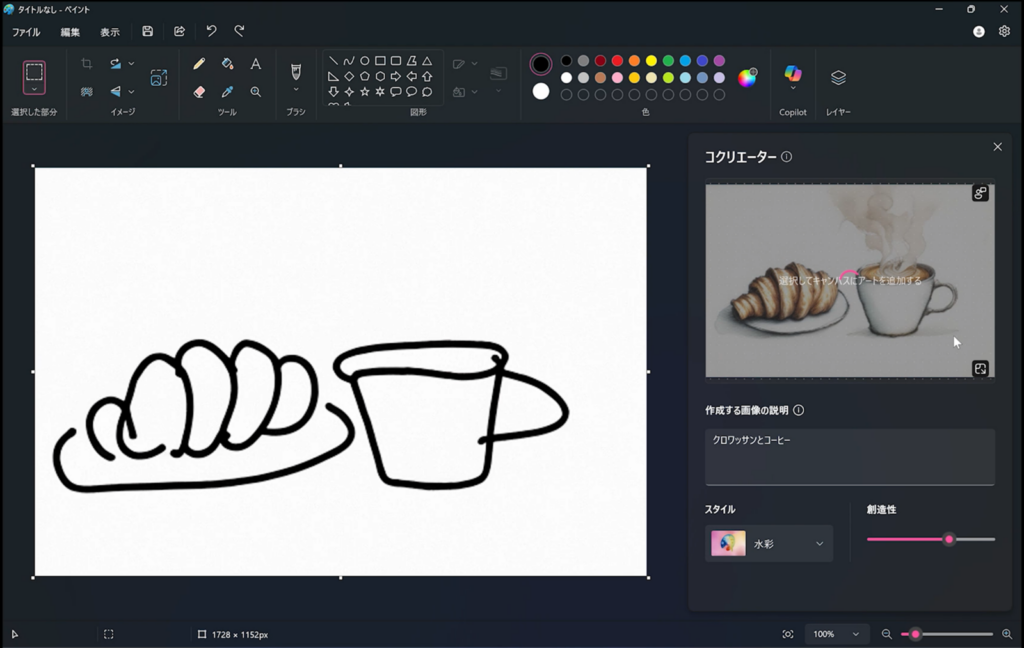This screenshot has height=648, width=1024.
Task: Select the Eraser tool
Action: 199,91
